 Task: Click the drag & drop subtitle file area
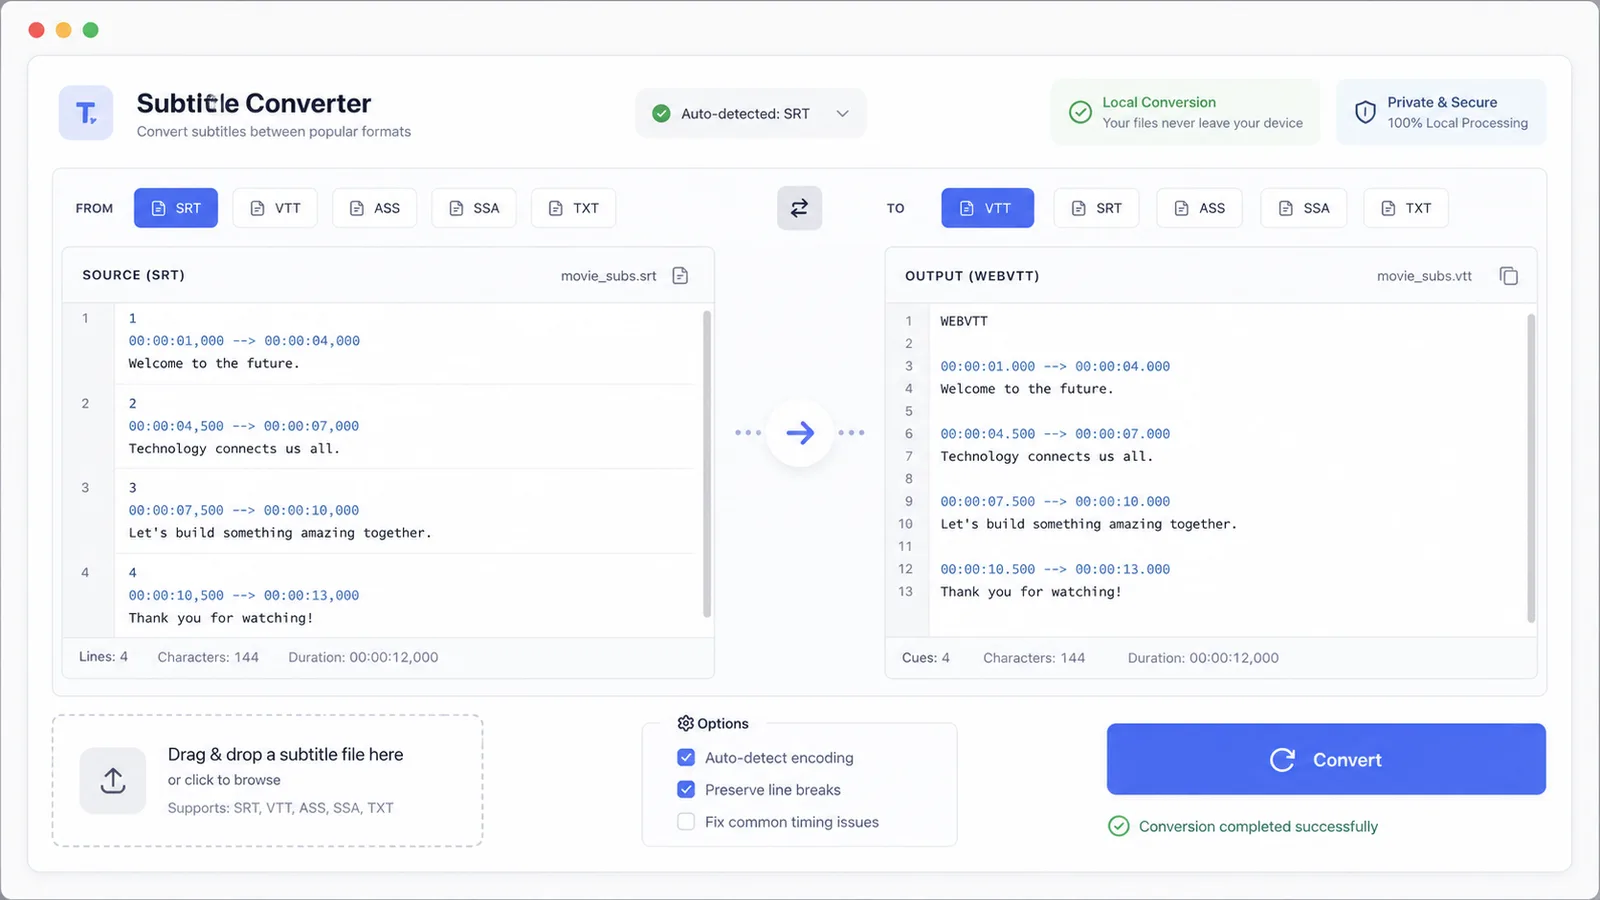tap(268, 781)
